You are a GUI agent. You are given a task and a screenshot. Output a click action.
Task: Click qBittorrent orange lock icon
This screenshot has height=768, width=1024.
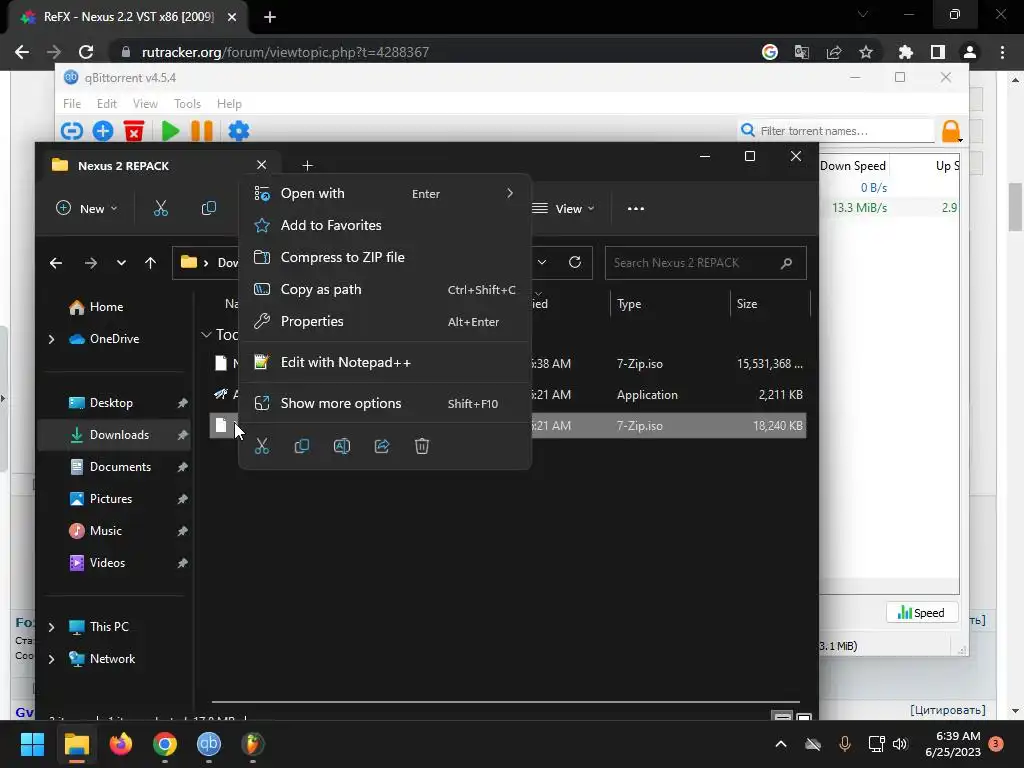(951, 131)
